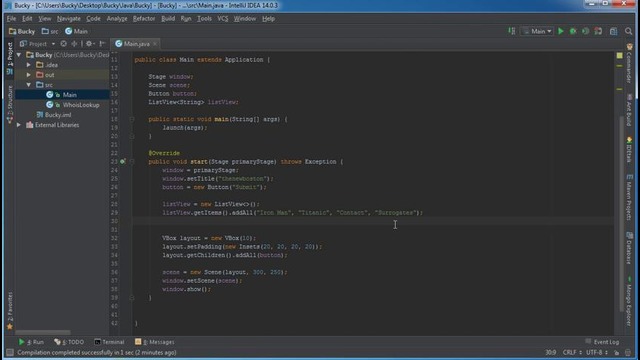This screenshot has height=360, width=640.
Task: Run the Main configuration with green arrow
Action: [561, 31]
